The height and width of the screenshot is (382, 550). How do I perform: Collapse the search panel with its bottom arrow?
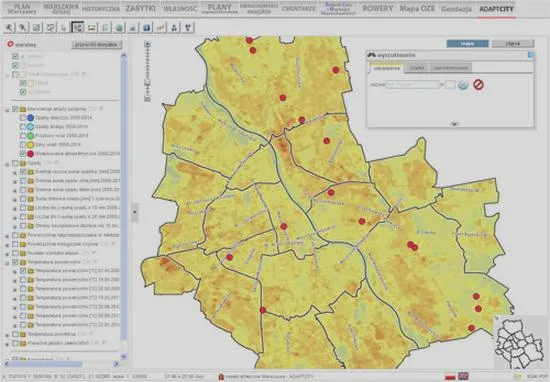pos(454,124)
